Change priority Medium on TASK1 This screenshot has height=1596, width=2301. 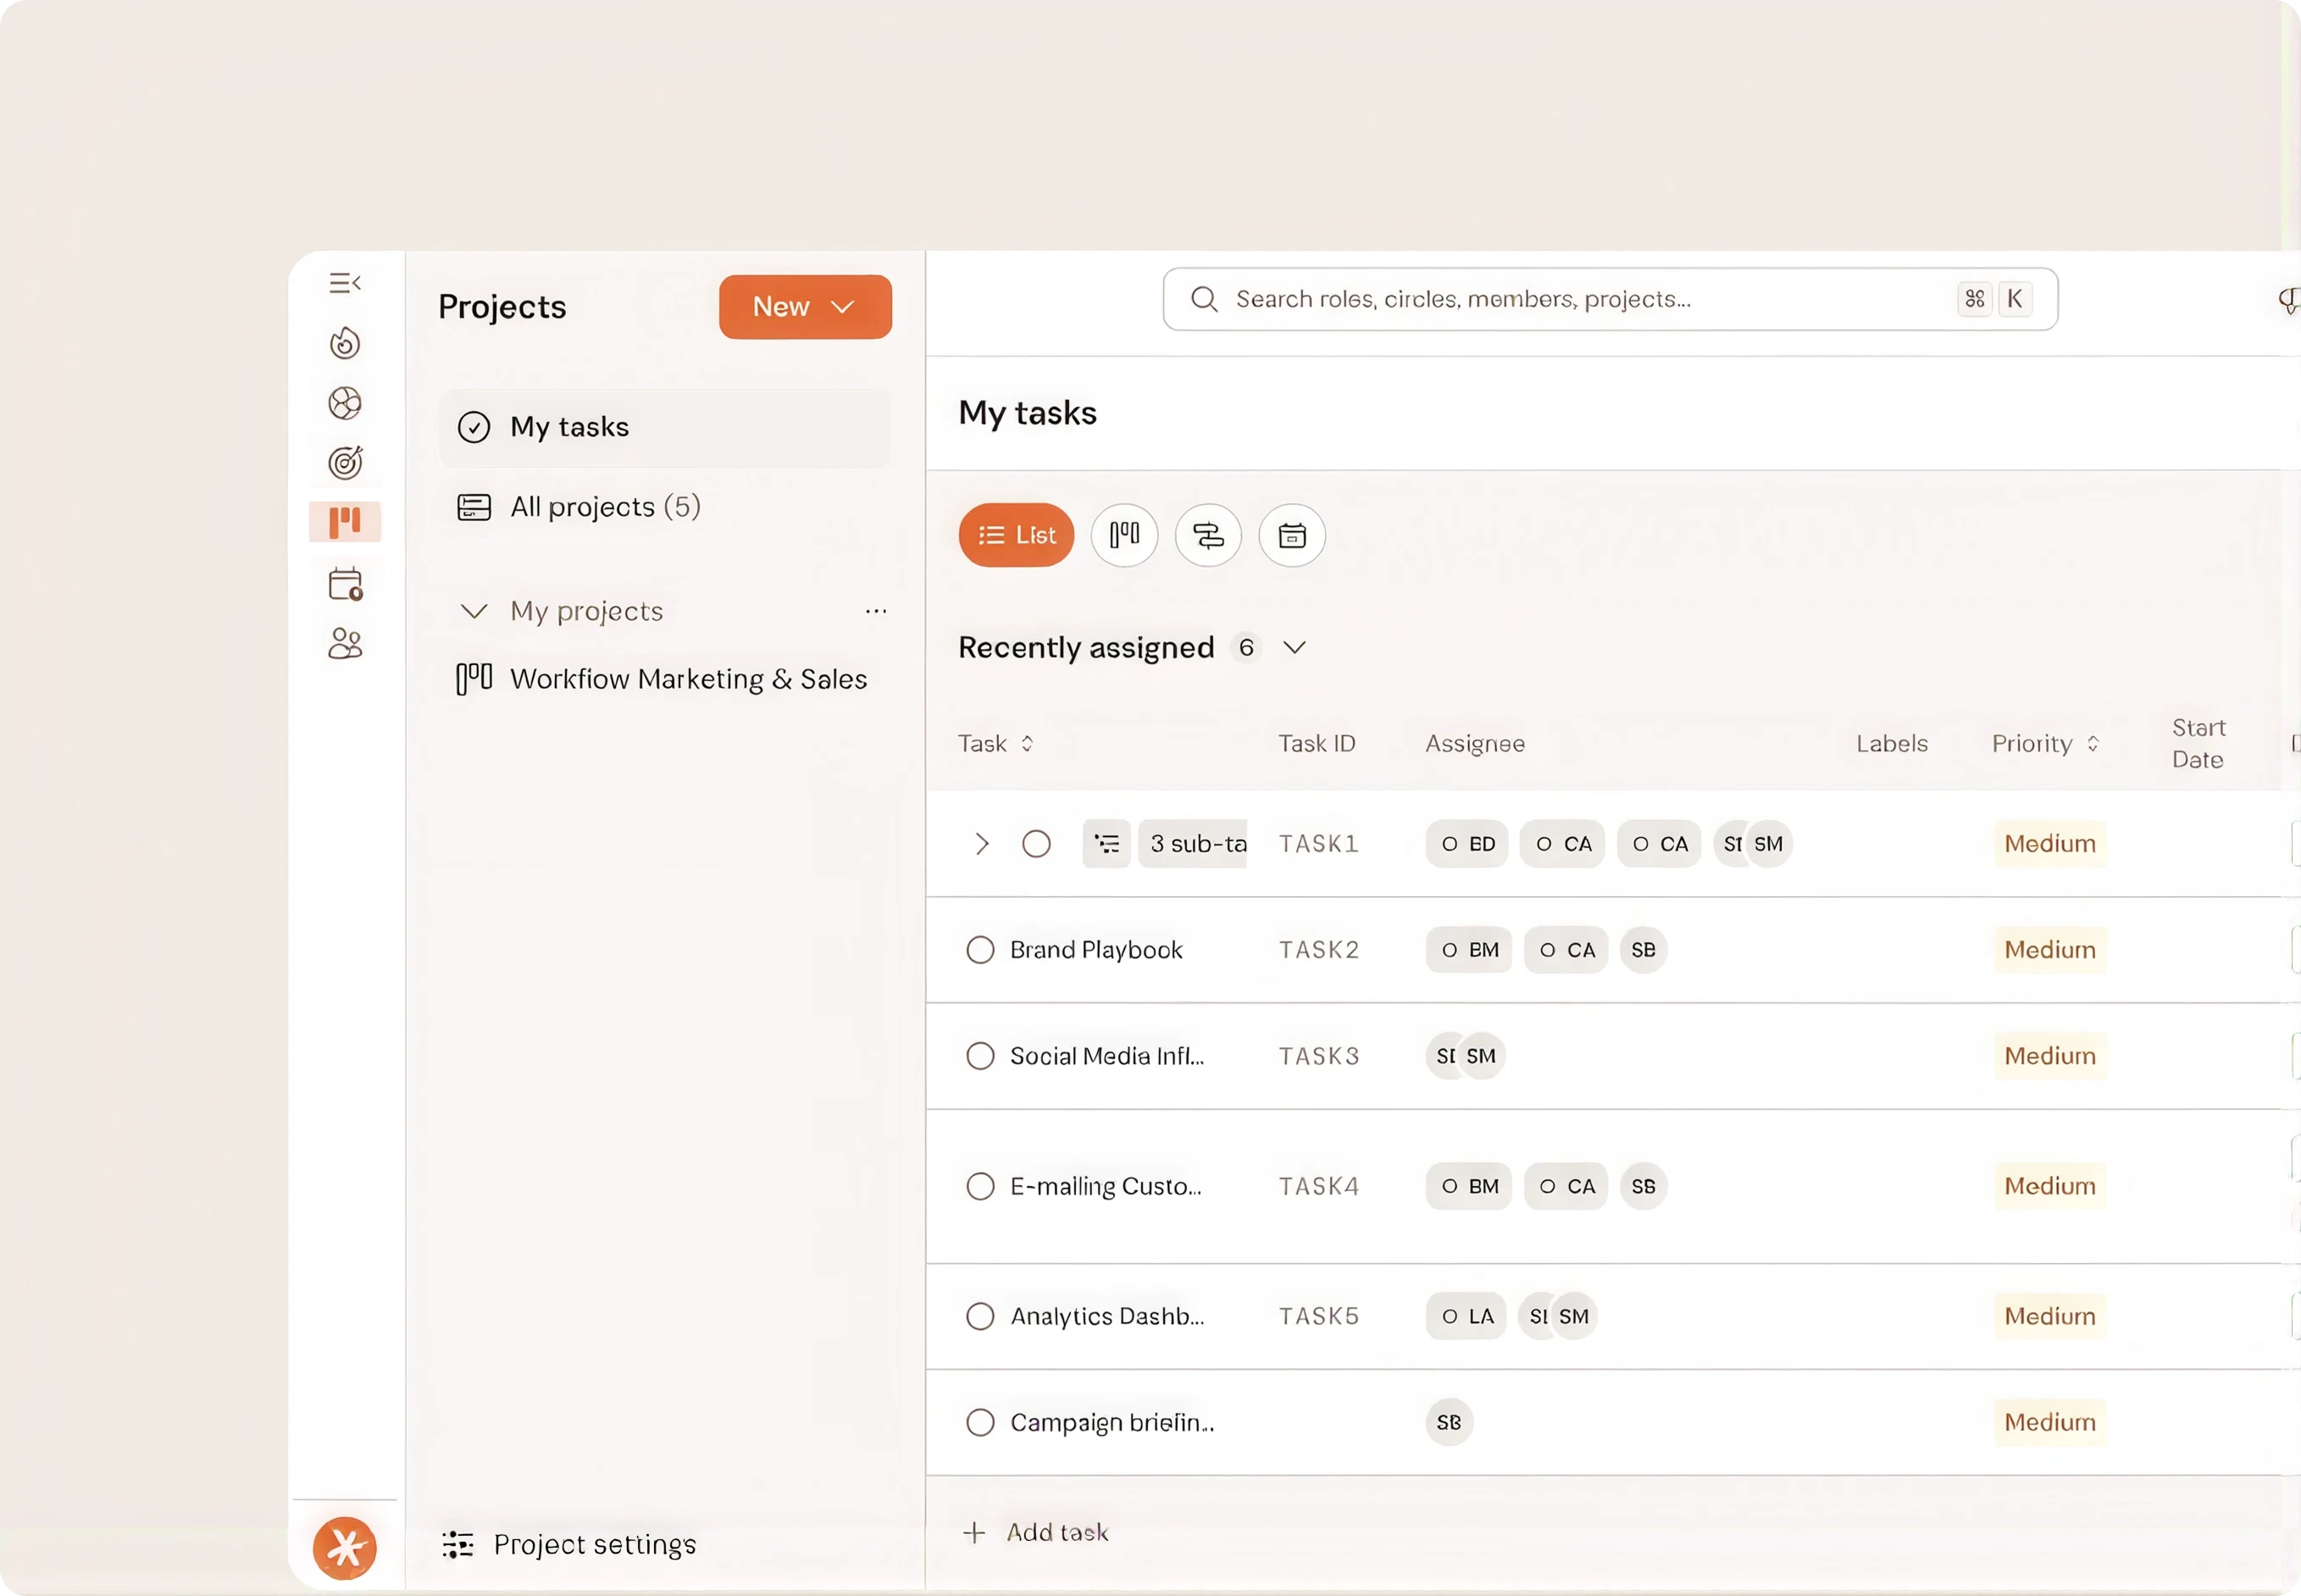[x=2050, y=844]
